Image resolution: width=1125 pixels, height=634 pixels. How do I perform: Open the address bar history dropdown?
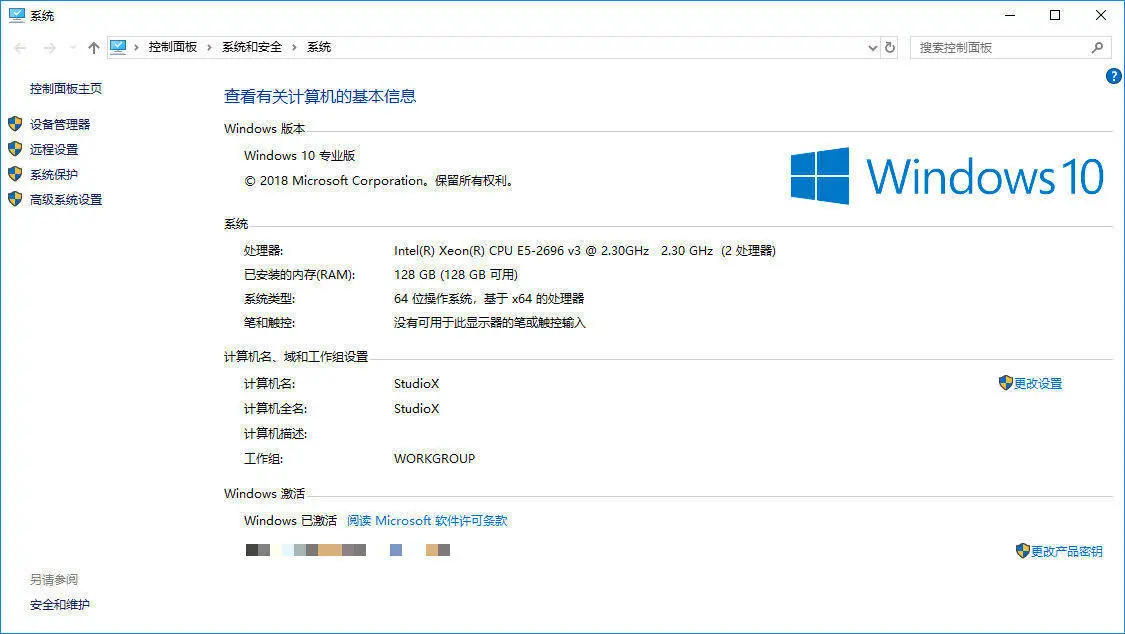coord(872,48)
